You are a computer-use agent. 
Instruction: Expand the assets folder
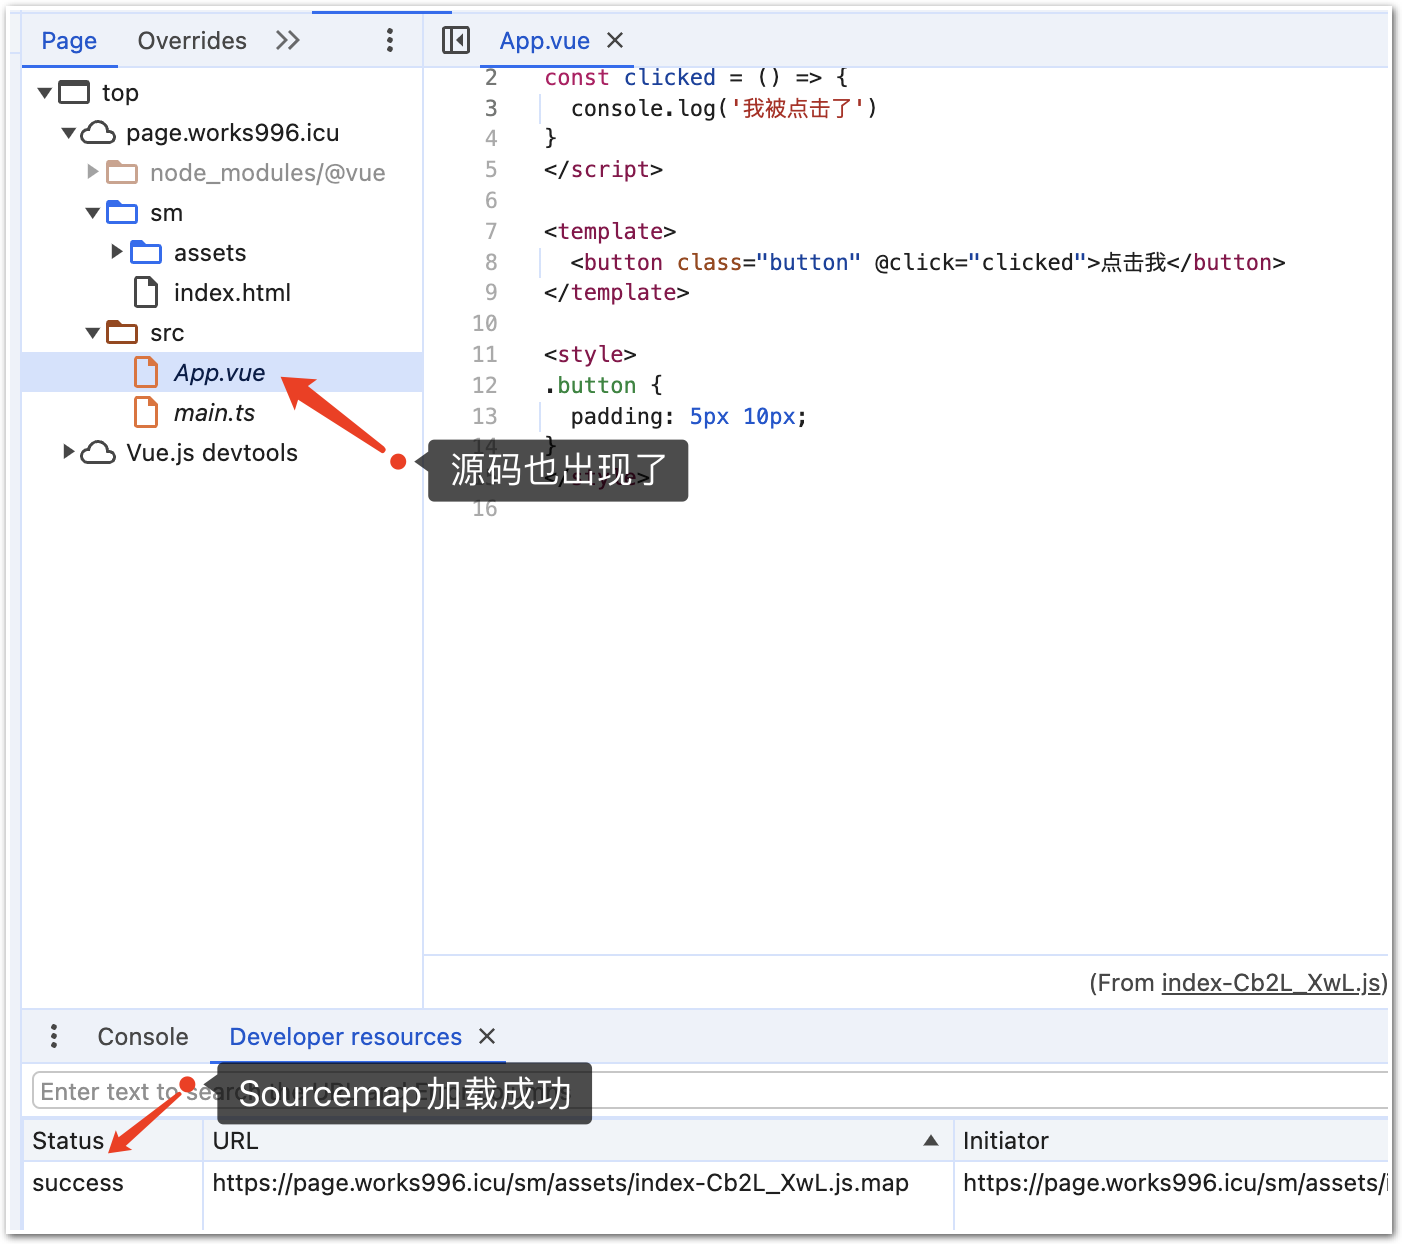[x=117, y=252]
